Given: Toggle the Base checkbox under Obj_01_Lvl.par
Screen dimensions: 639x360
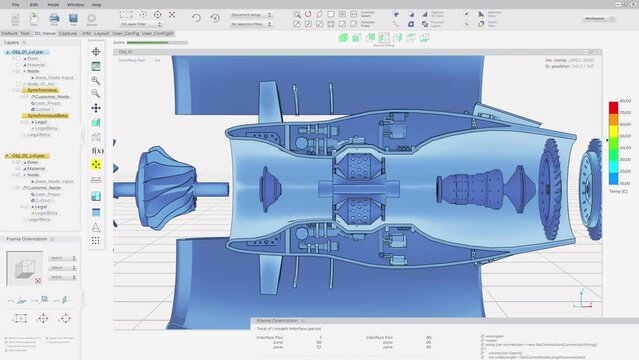Looking at the screenshot, I should (18, 58).
